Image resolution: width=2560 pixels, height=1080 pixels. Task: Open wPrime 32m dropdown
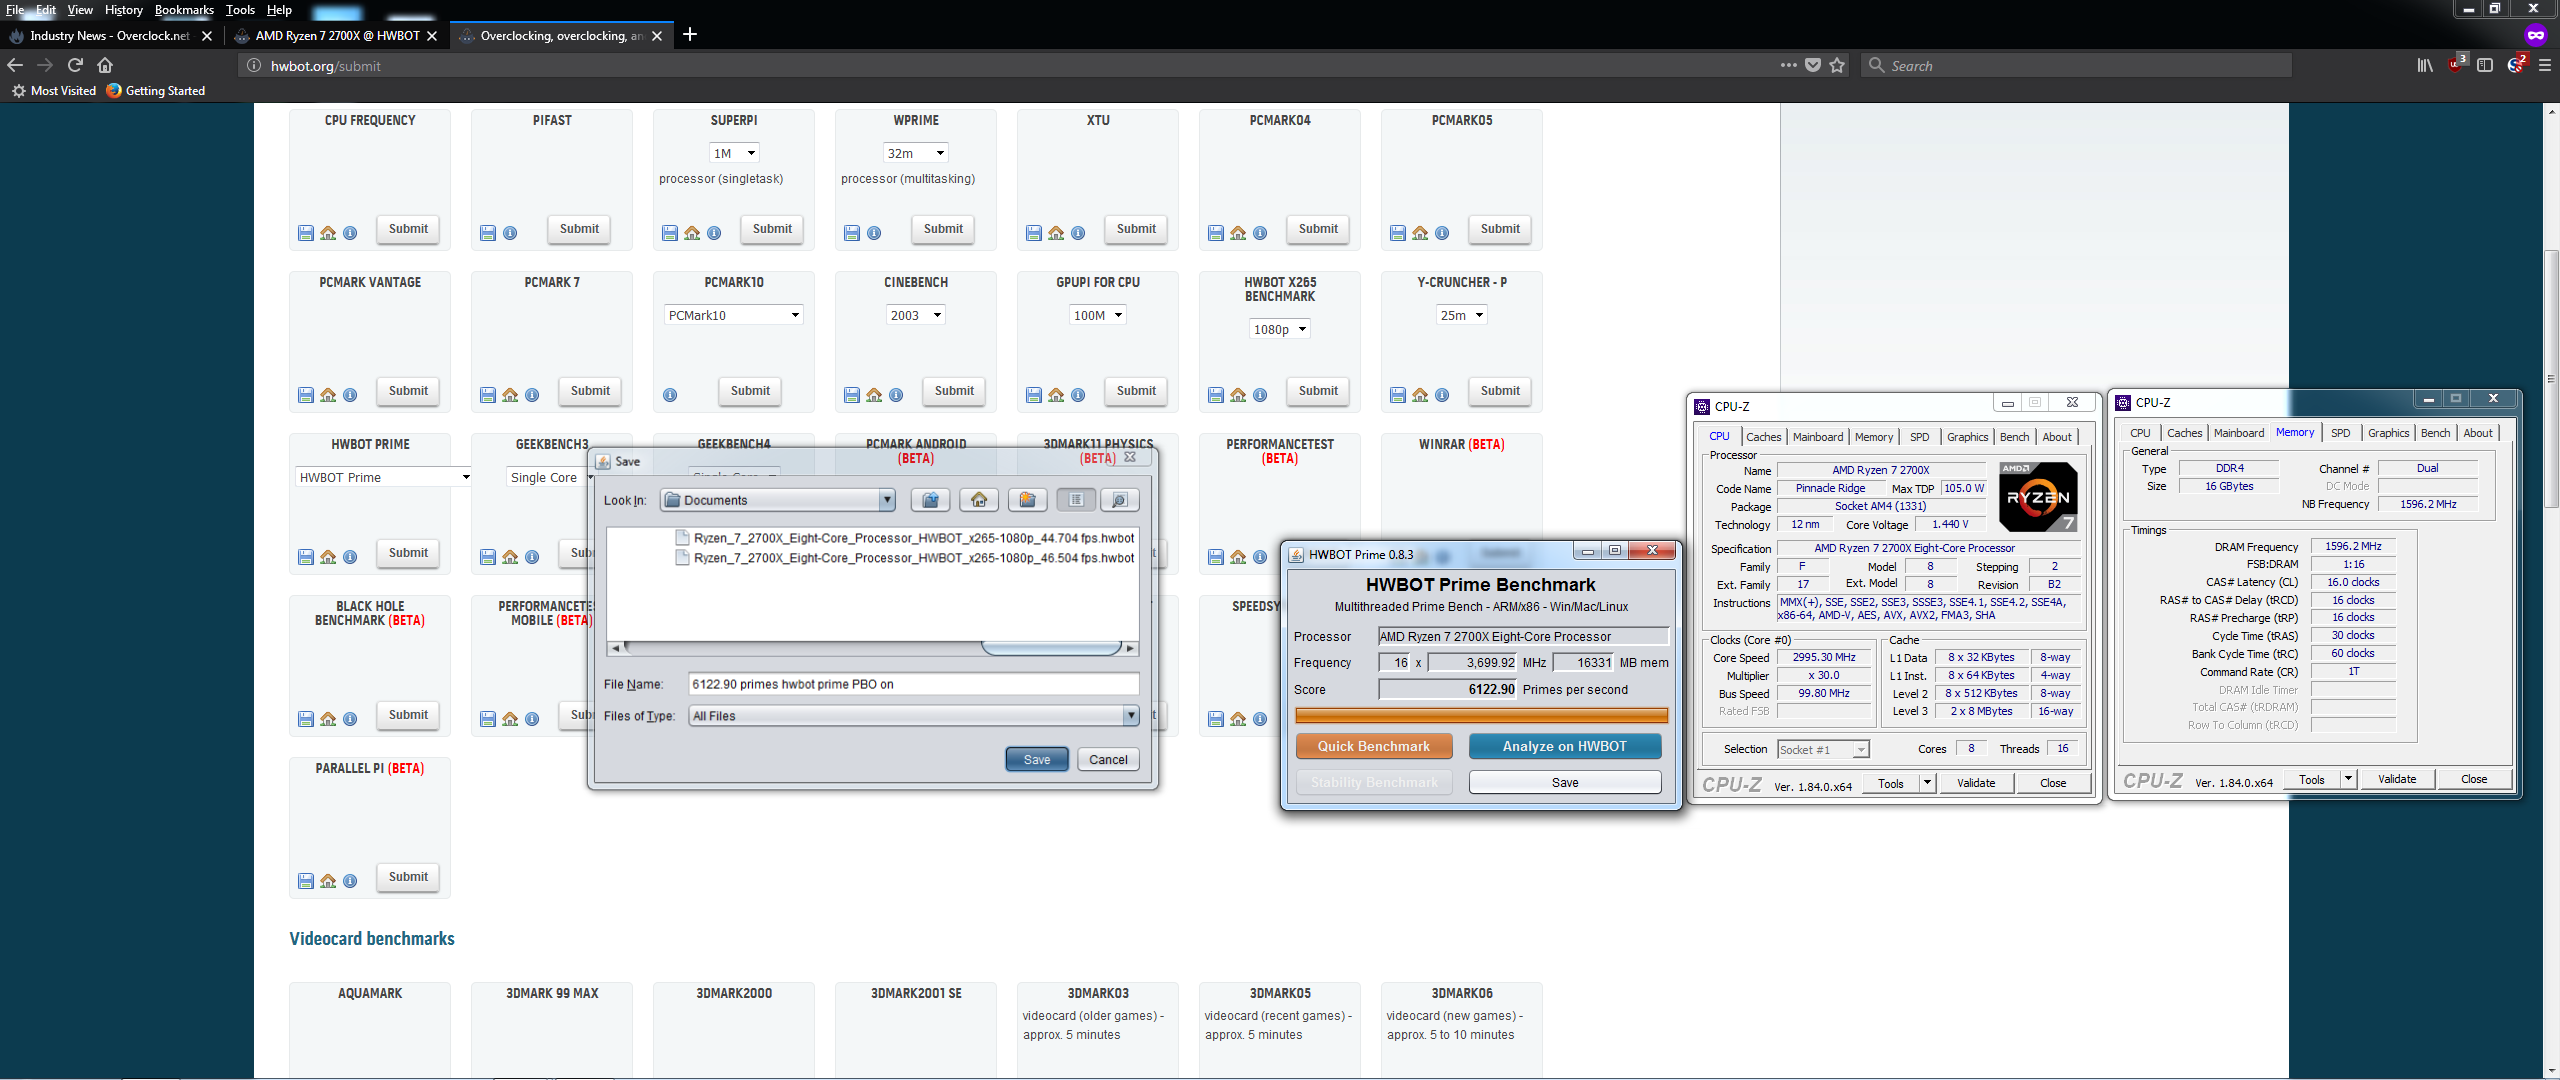(x=916, y=153)
